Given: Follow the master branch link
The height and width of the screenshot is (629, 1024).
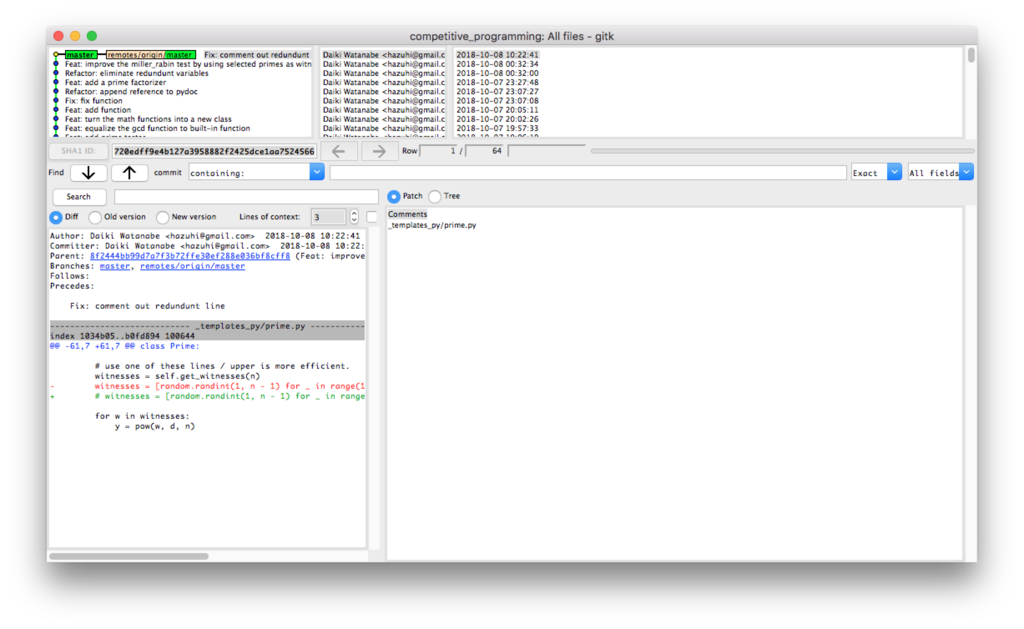Looking at the screenshot, I should (115, 266).
